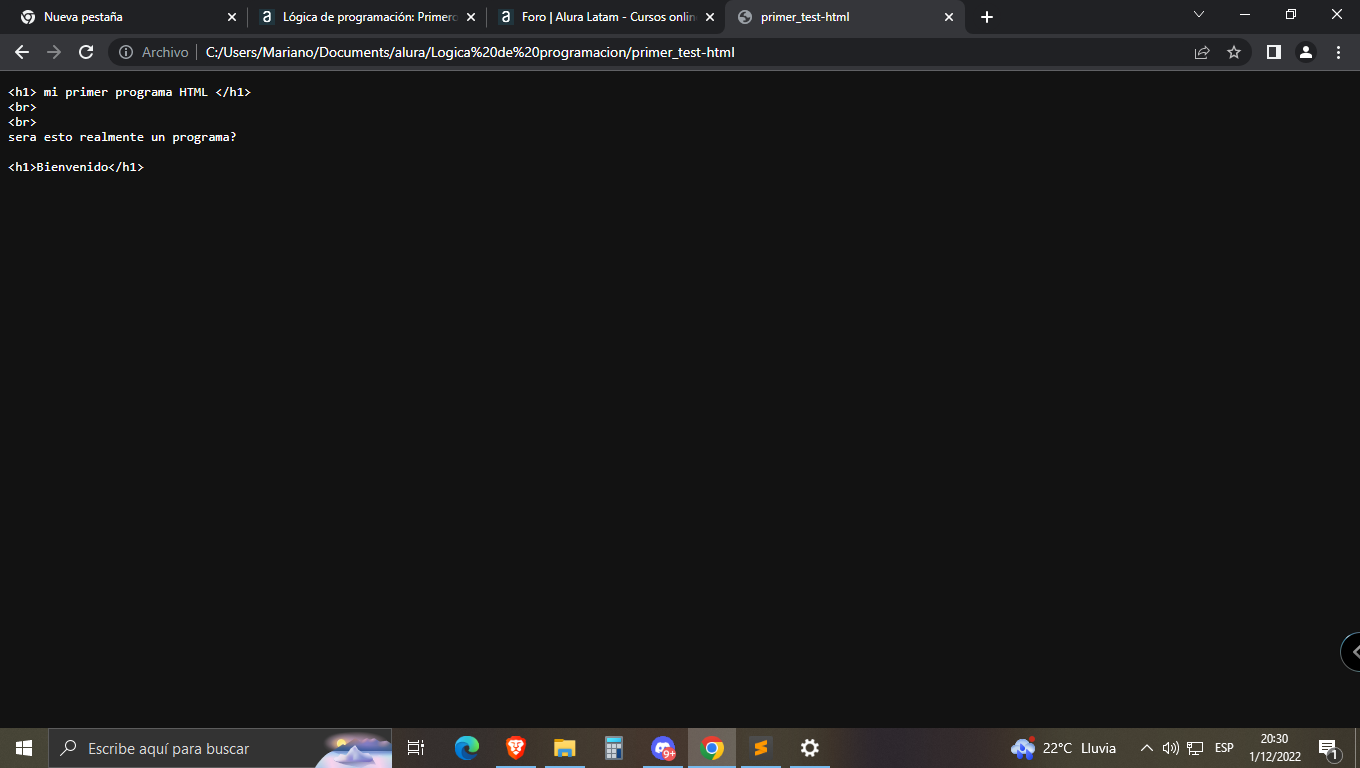The height and width of the screenshot is (768, 1360).
Task: Share this page from the address bar
Action: click(x=1202, y=52)
